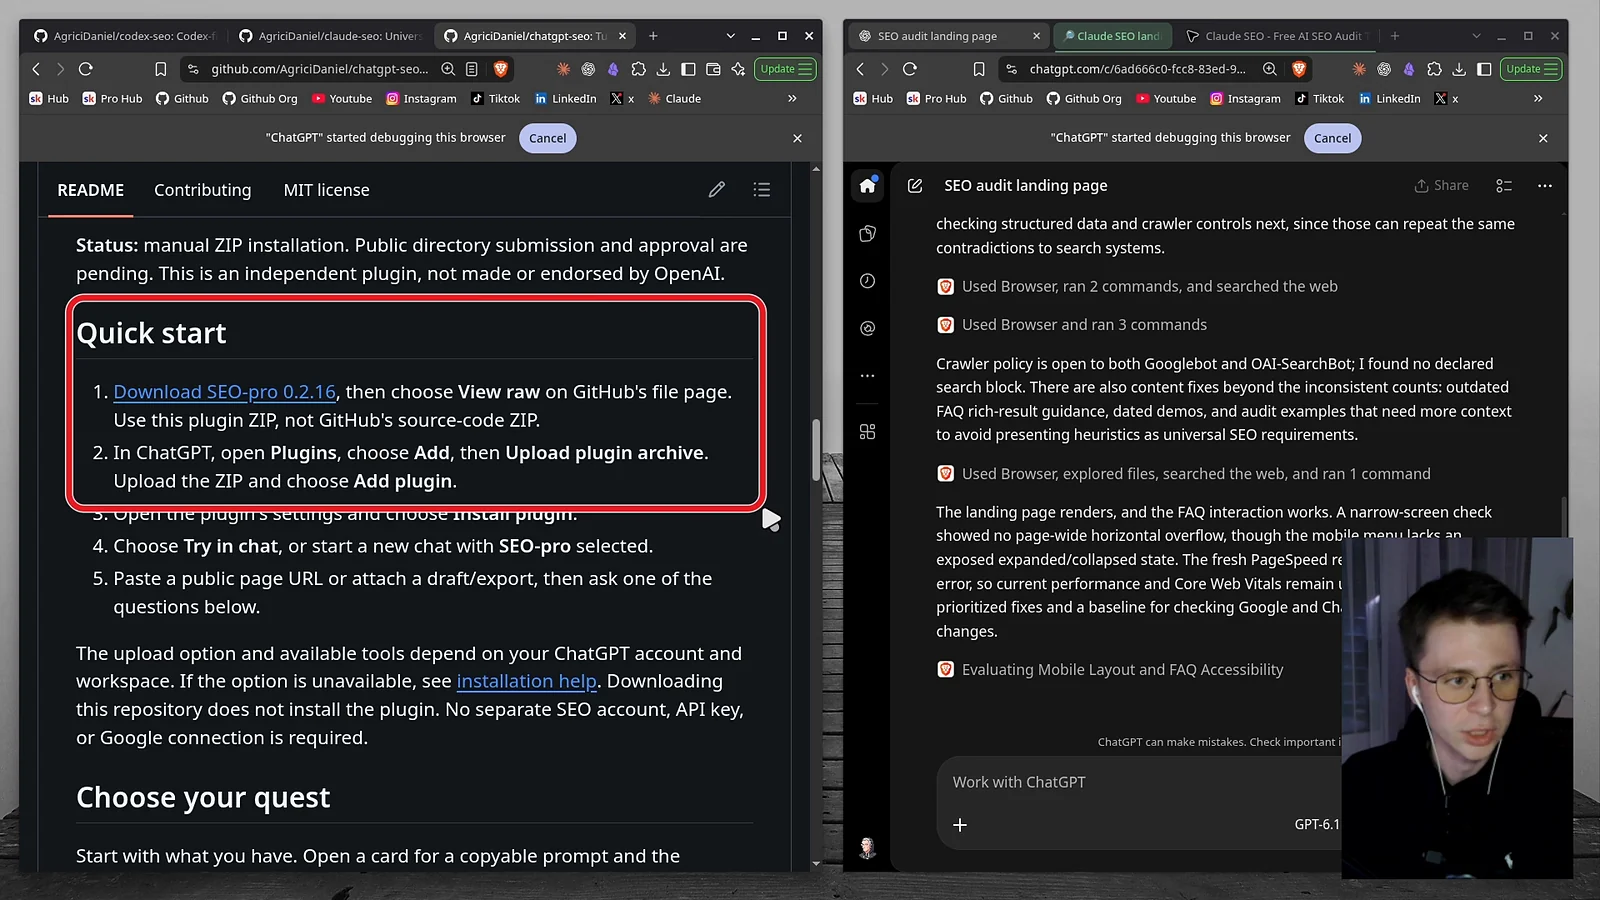Click the @ icon in the ChatGPT sidebar

[867, 328]
